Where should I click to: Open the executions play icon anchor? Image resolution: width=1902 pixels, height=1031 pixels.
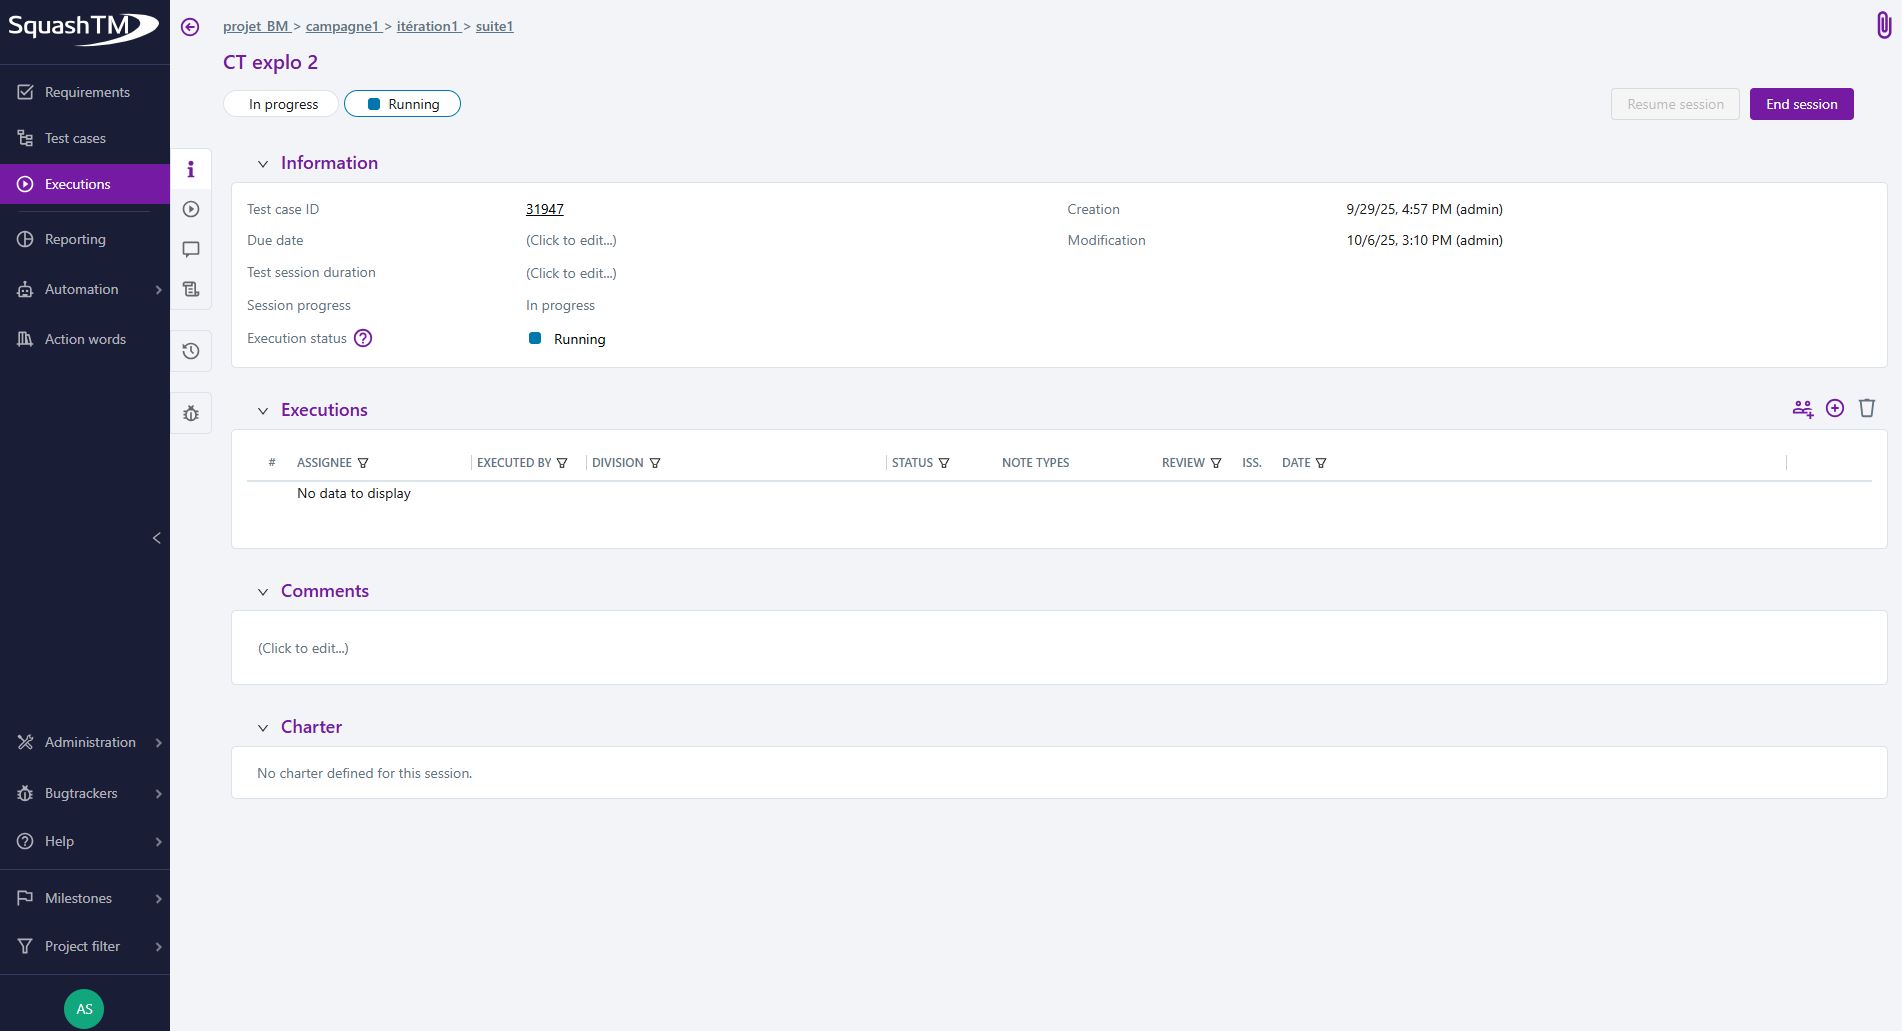point(191,209)
